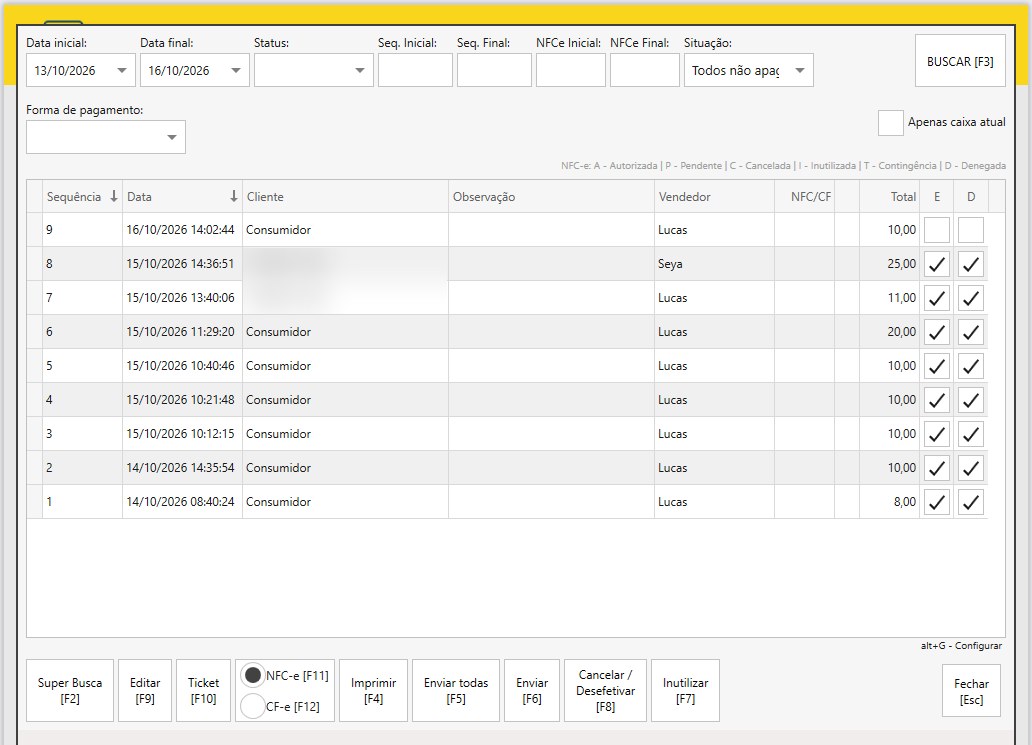The height and width of the screenshot is (745, 1032).
Task: Click the Observação column header
Action: point(552,196)
